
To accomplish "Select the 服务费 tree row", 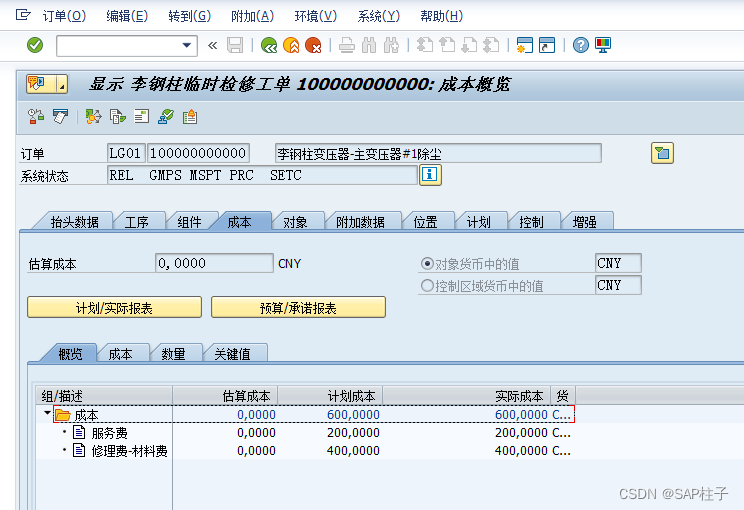I will point(305,433).
